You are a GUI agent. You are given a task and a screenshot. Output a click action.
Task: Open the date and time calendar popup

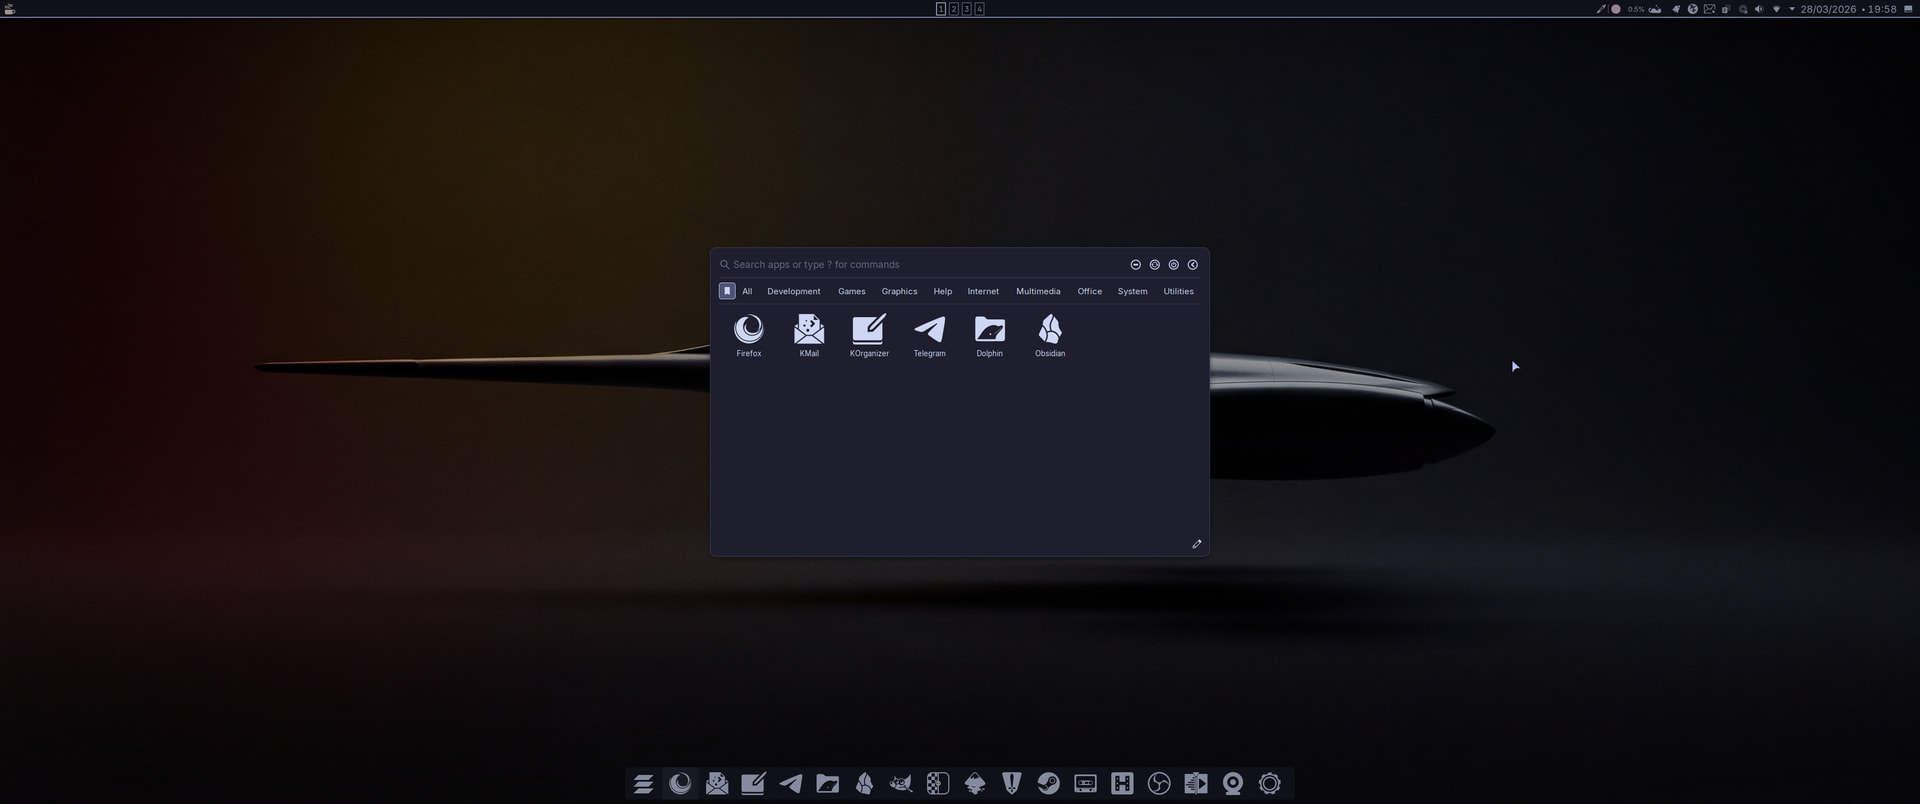coord(1848,9)
